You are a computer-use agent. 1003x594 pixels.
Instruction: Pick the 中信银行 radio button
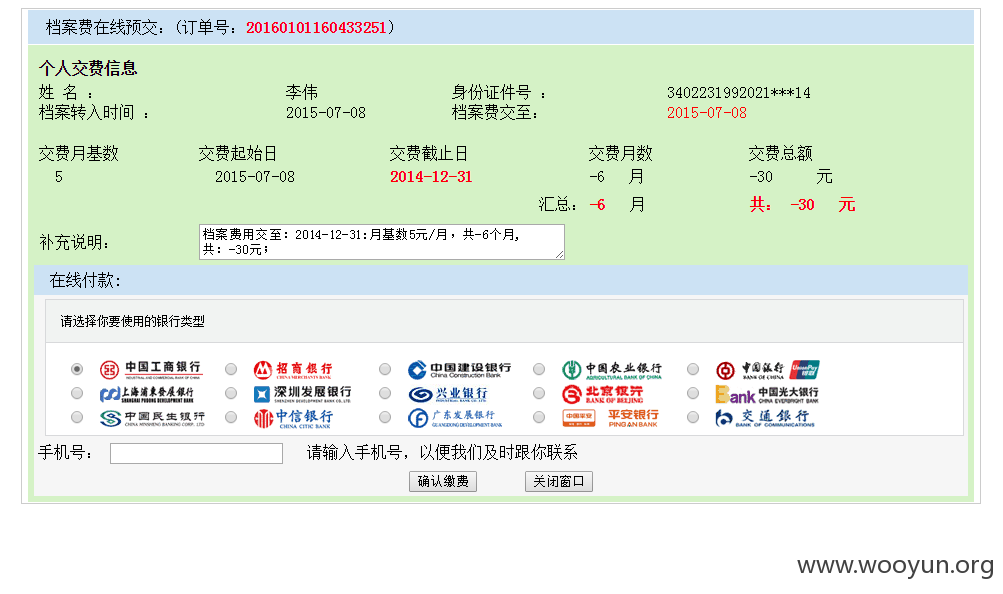[231, 418]
